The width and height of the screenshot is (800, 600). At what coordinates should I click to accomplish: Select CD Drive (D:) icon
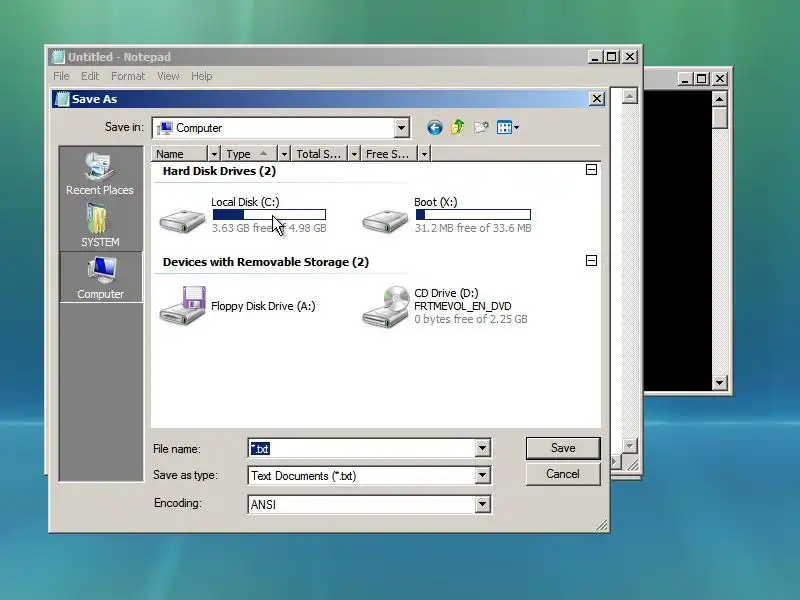[386, 306]
